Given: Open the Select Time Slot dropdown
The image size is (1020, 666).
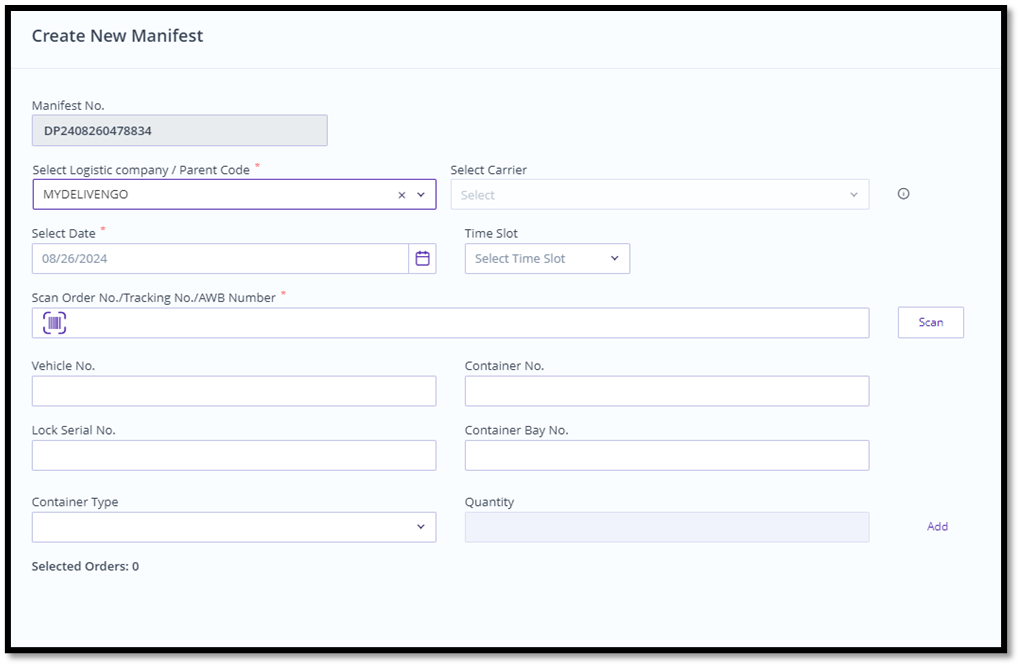Looking at the screenshot, I should pyautogui.click(x=547, y=259).
